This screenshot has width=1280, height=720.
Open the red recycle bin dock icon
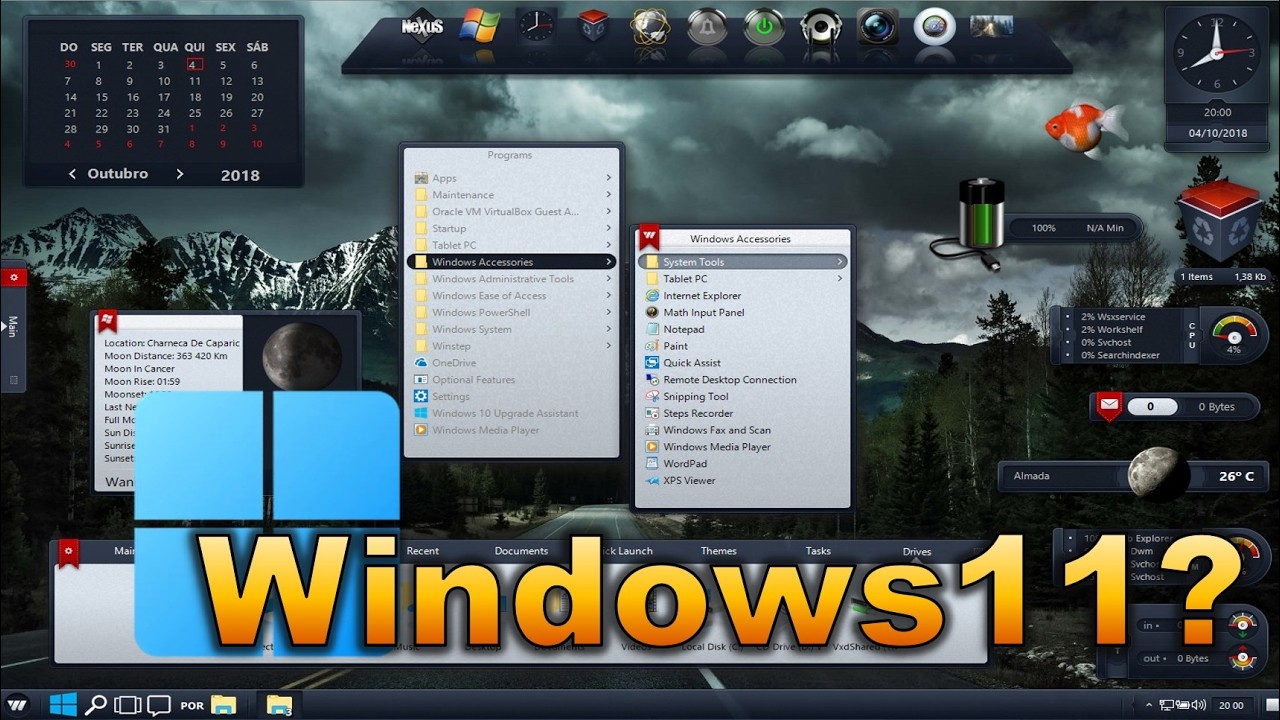point(593,26)
